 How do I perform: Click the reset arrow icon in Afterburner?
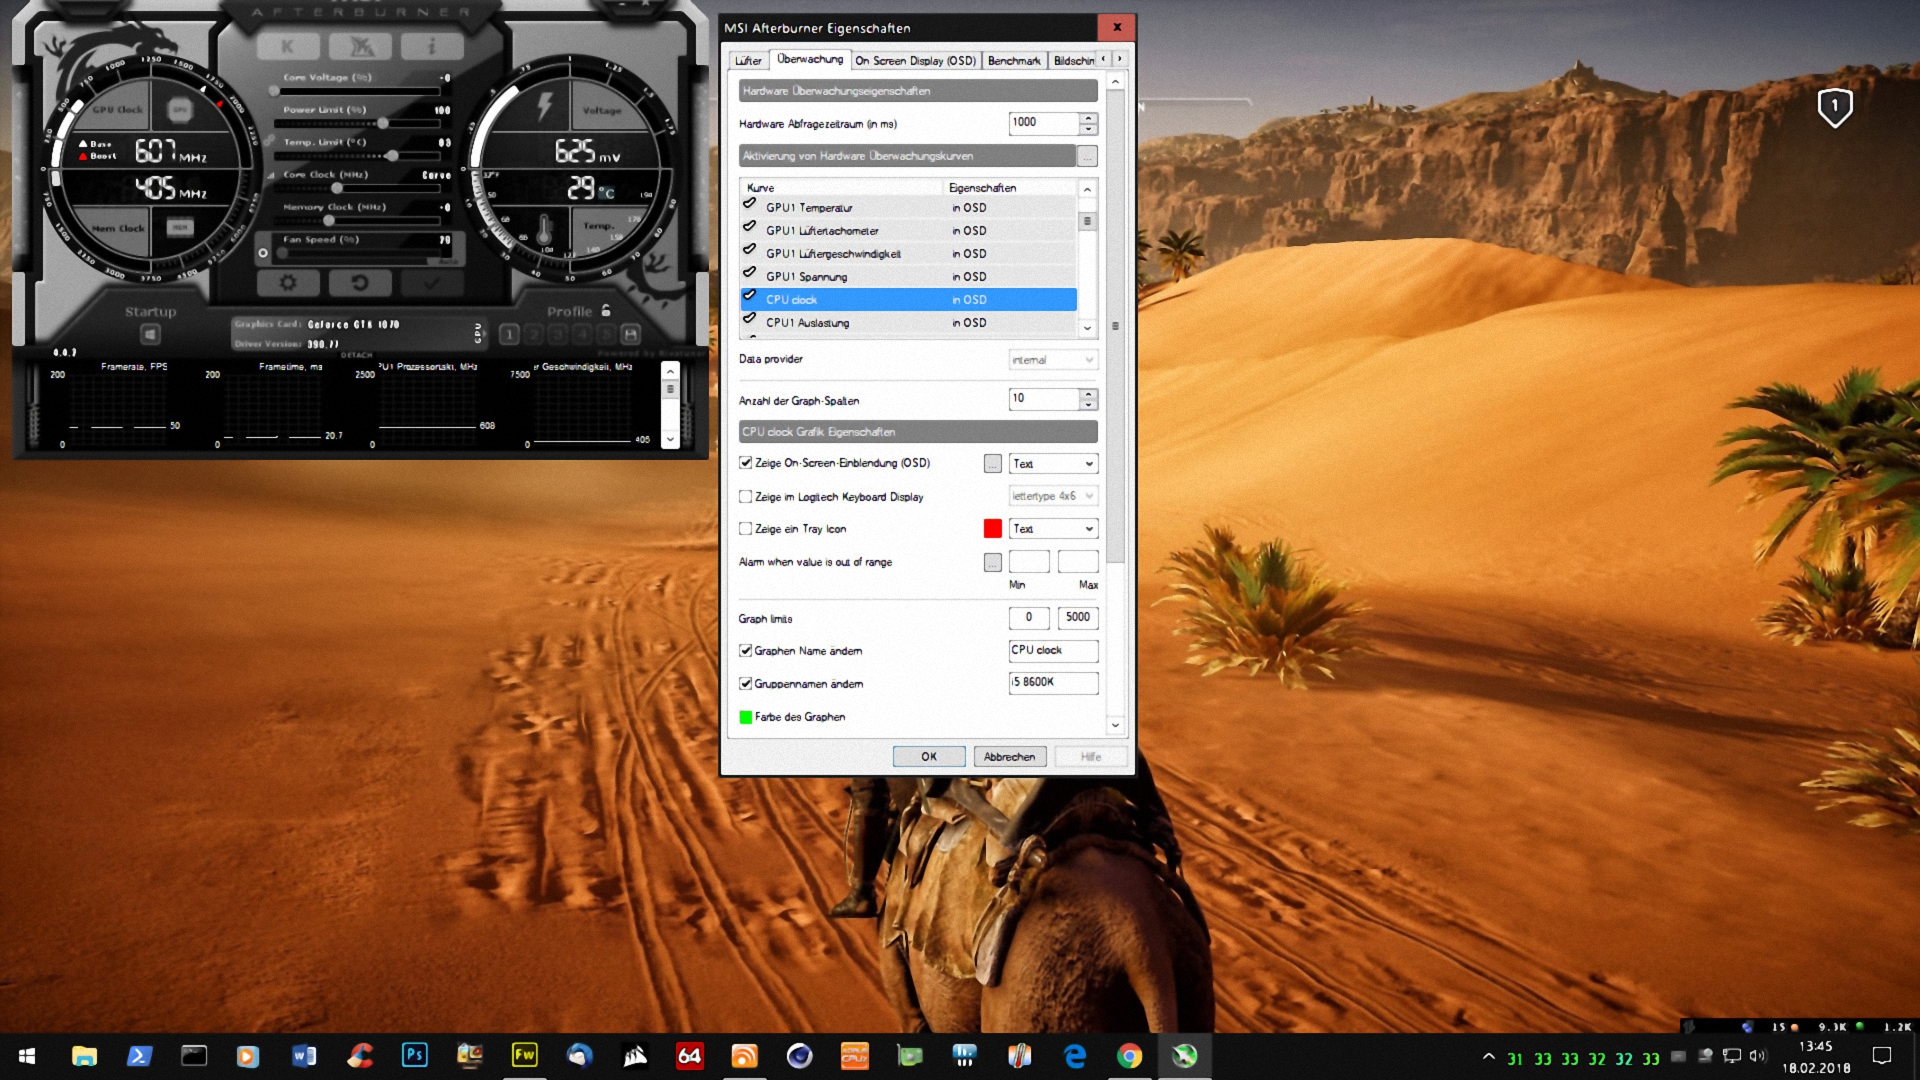tap(360, 283)
